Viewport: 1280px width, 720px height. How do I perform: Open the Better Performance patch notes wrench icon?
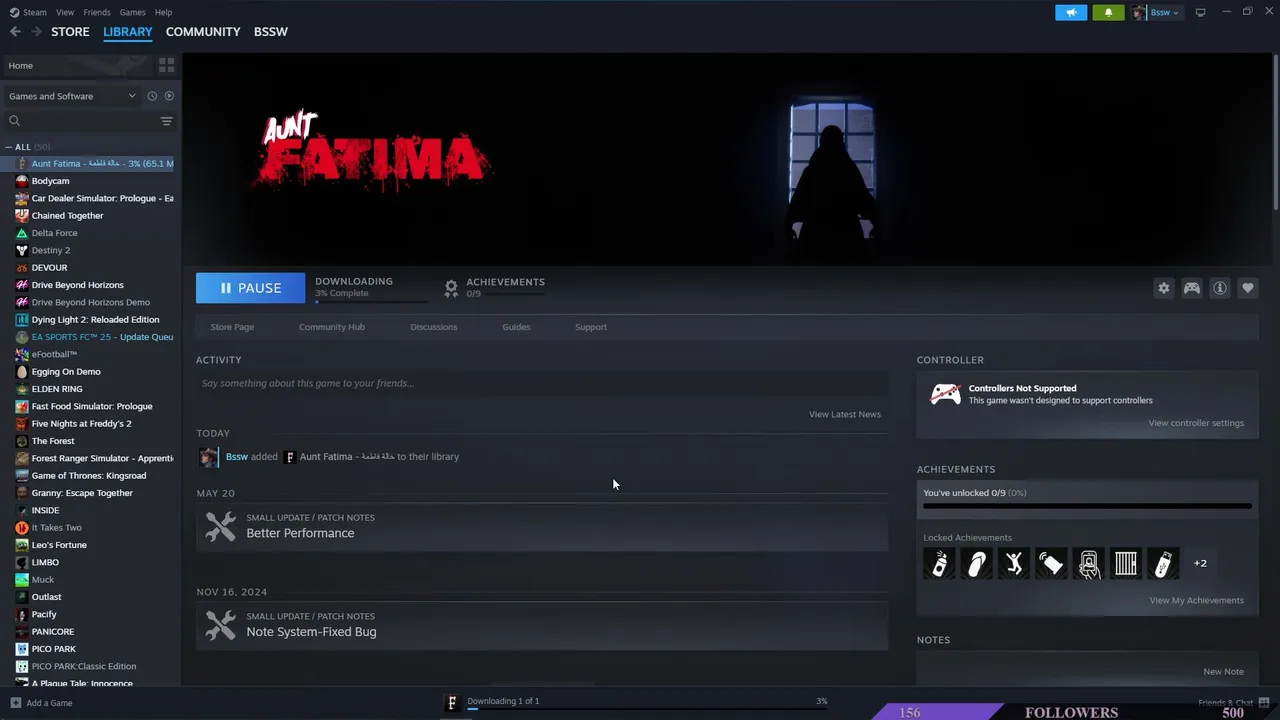pyautogui.click(x=220, y=526)
